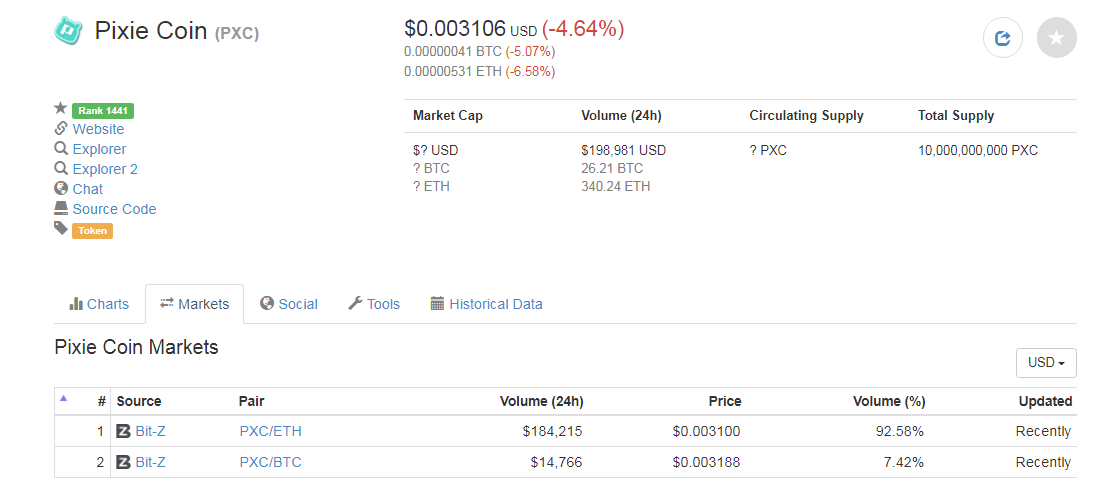The image size is (1111, 497).
Task: Open the Chat link
Action: tap(87, 189)
